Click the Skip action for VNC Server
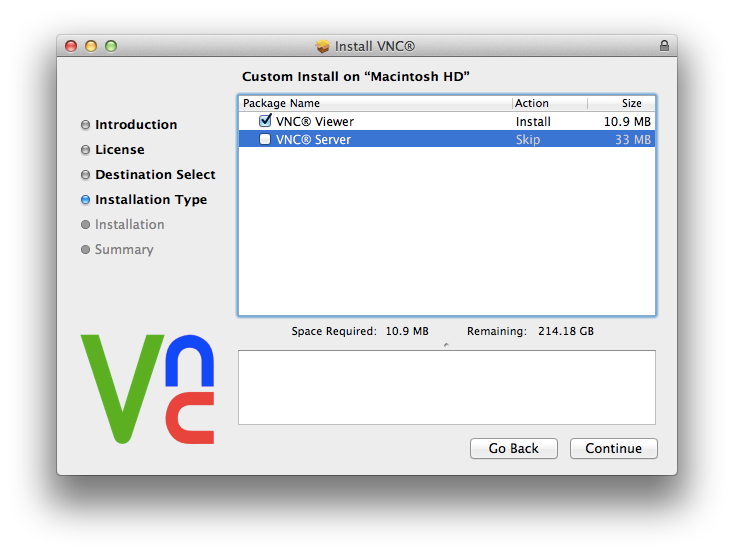 pyautogui.click(x=528, y=140)
